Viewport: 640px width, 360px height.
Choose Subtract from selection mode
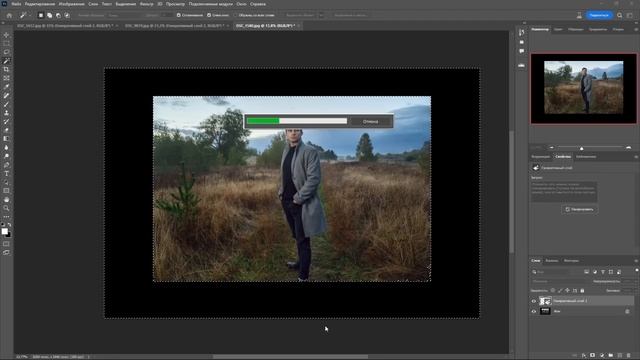[58, 15]
